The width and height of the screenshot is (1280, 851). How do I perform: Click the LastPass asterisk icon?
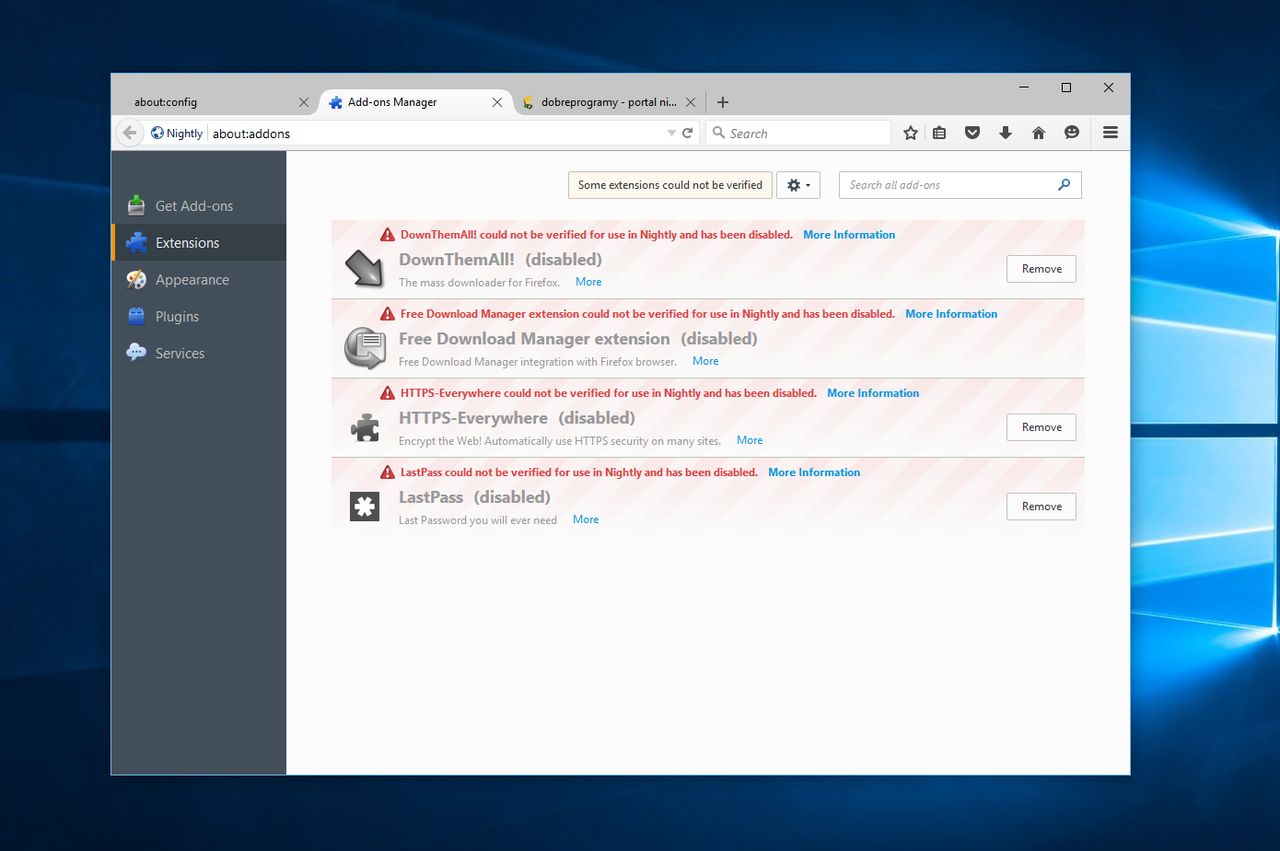pos(364,506)
